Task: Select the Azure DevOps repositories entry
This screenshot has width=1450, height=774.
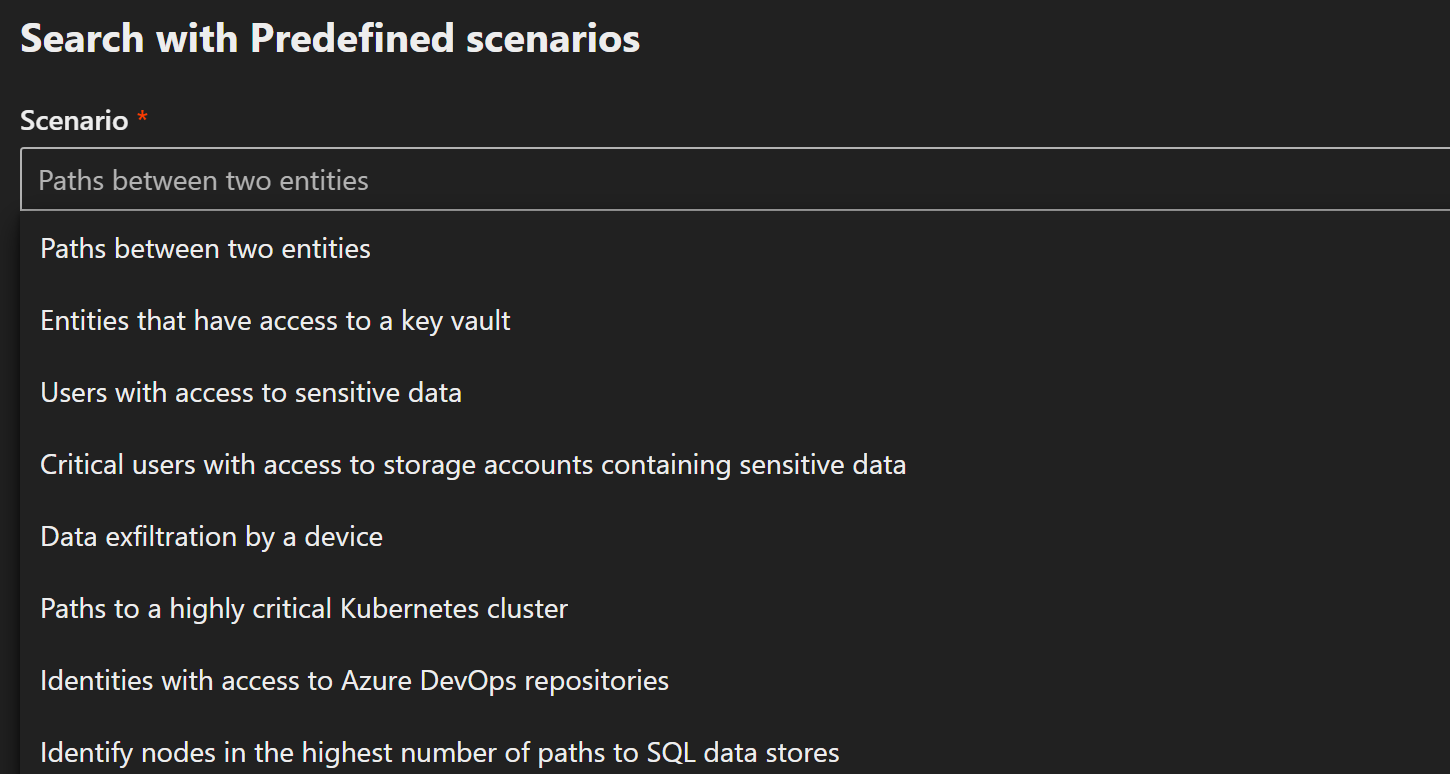Action: coord(354,680)
